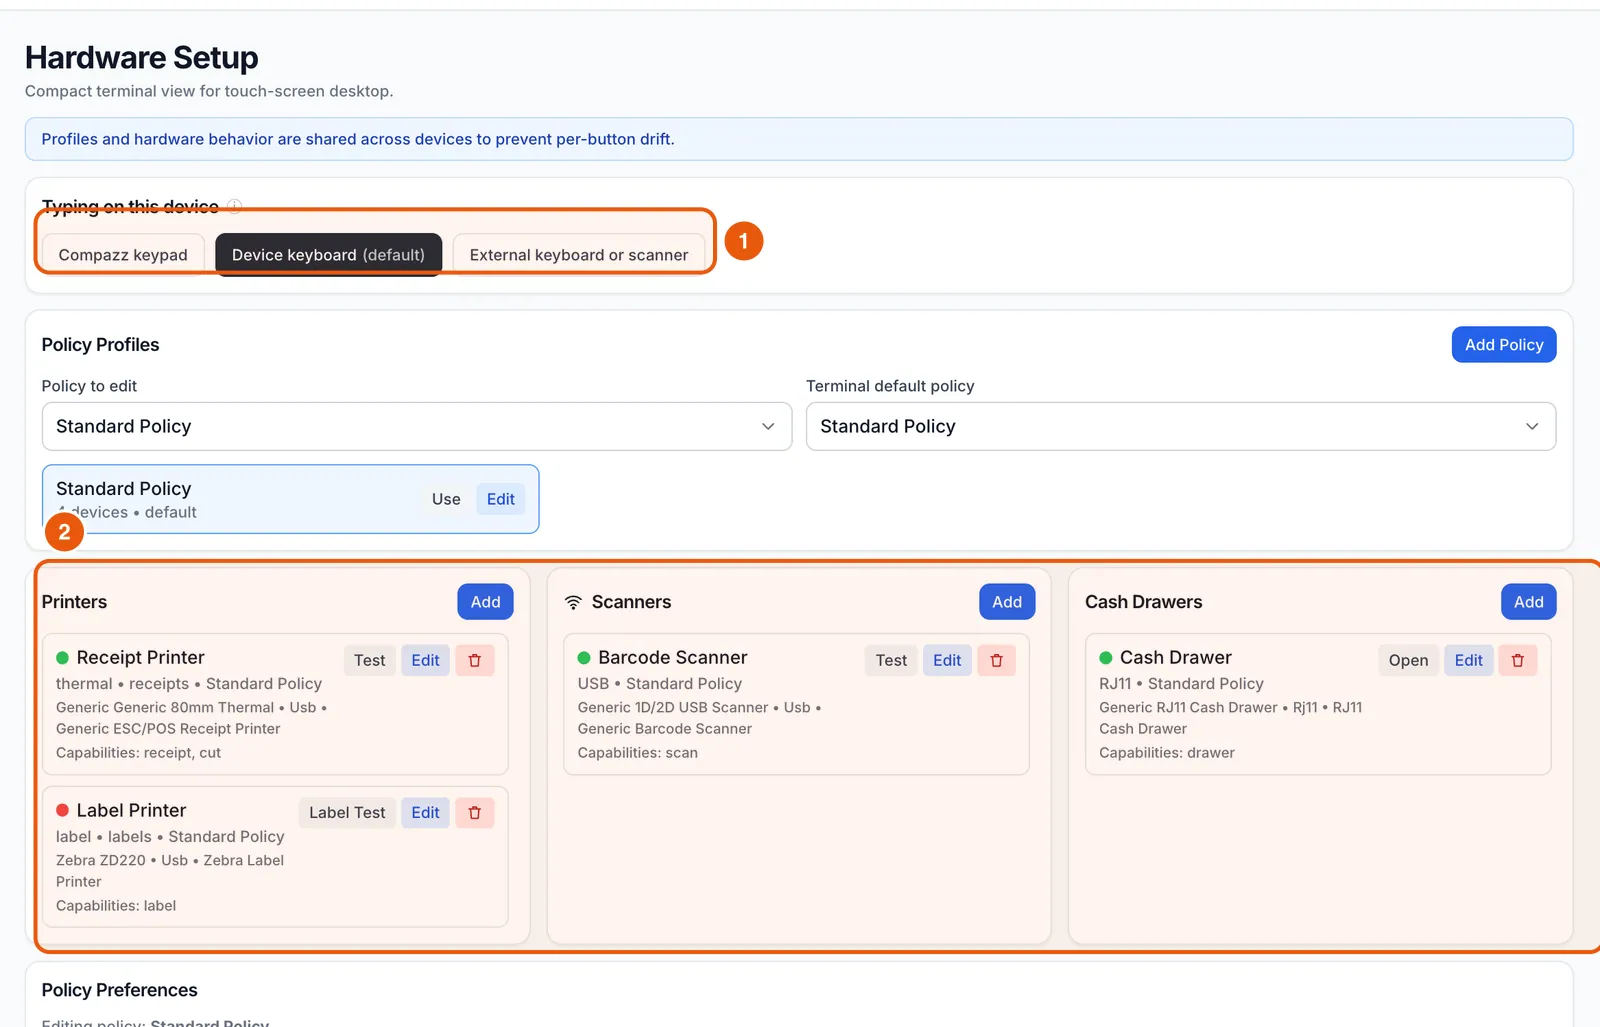
Task: Select the Compazz keypad typing option
Action: pyautogui.click(x=123, y=255)
